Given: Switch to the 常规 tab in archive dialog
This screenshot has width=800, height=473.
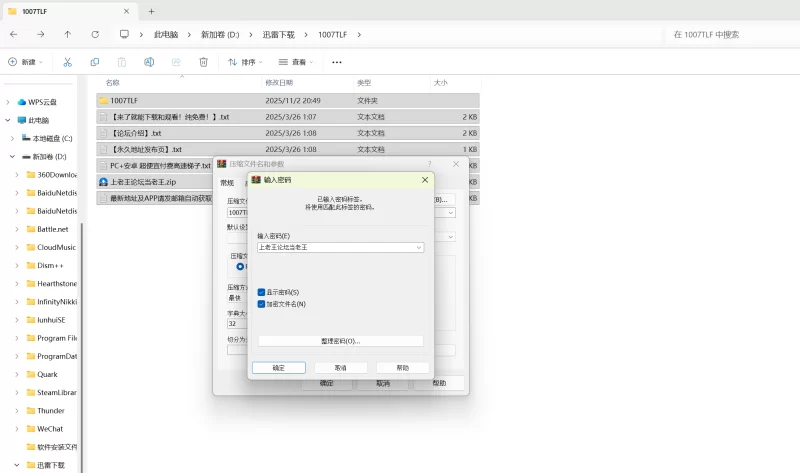Looking at the screenshot, I should click(227, 183).
